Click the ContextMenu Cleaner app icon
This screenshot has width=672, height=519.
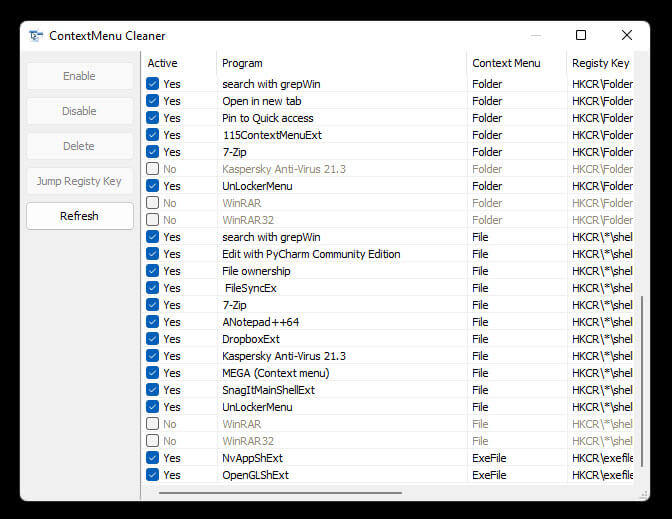pyautogui.click(x=36, y=36)
